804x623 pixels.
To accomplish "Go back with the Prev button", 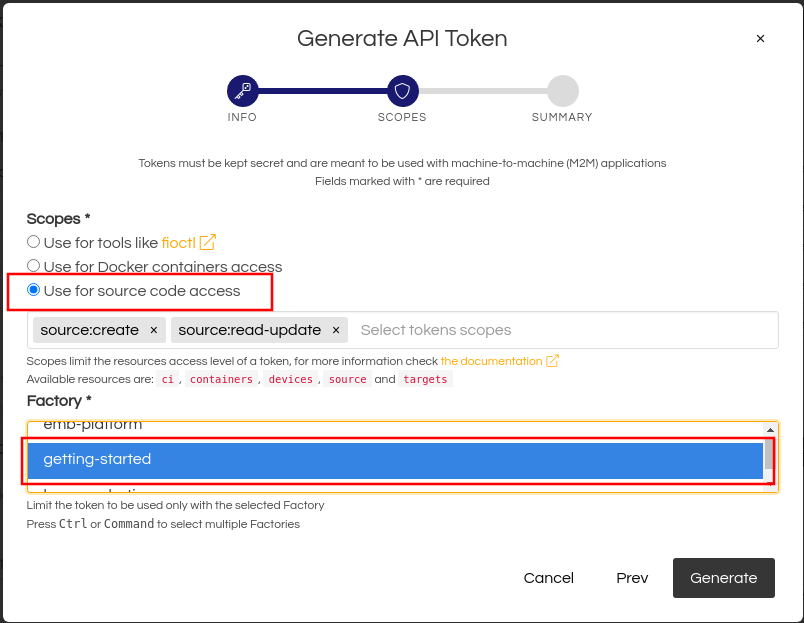I will (632, 578).
